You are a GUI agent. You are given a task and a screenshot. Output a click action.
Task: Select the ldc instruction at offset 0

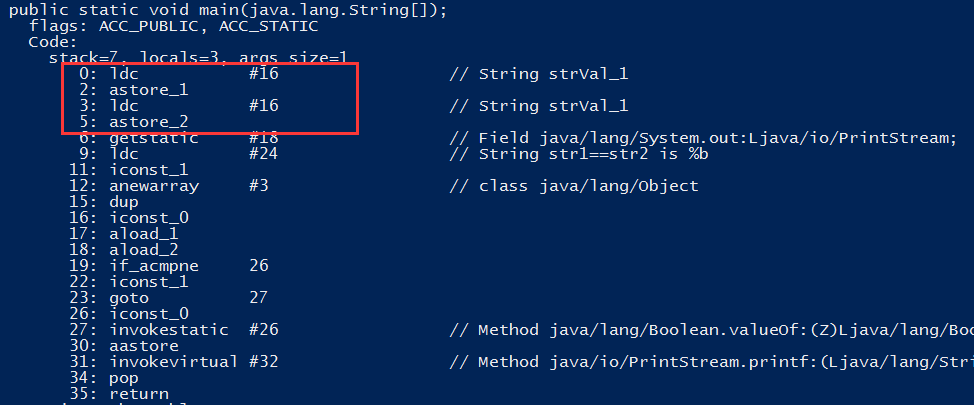point(124,74)
